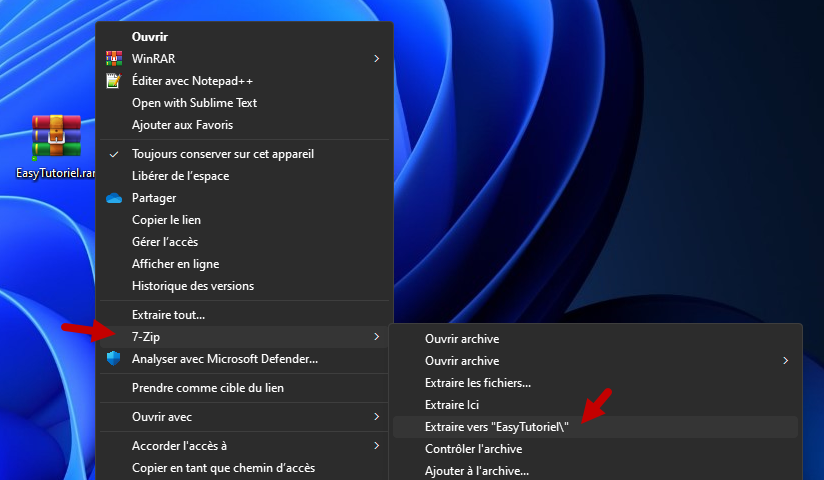This screenshot has height=480, width=824.
Task: Select the EasyTutoriel.rar desktop file icon
Action: [56, 136]
